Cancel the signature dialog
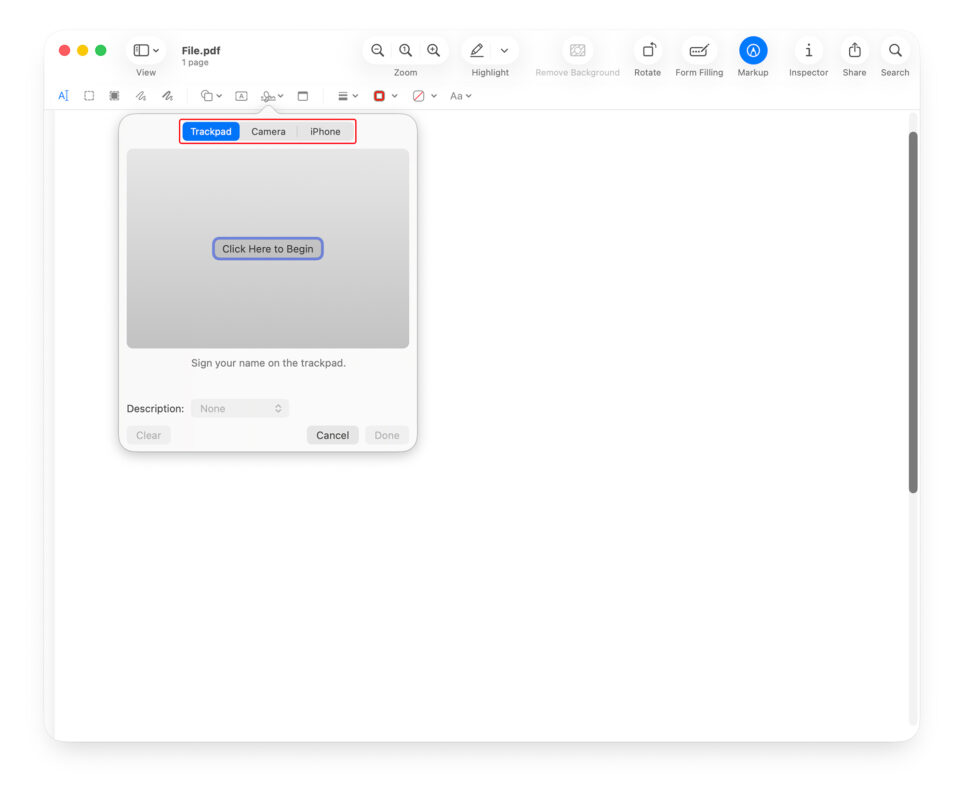Viewport: 964px width, 800px height. click(x=332, y=435)
